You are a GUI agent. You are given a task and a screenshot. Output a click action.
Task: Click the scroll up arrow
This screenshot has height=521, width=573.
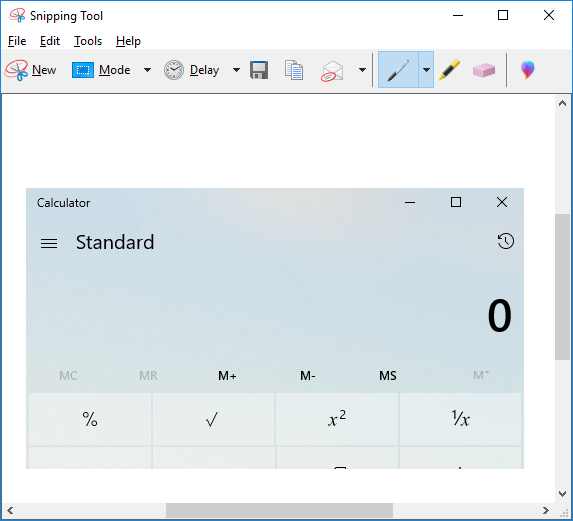click(x=562, y=103)
